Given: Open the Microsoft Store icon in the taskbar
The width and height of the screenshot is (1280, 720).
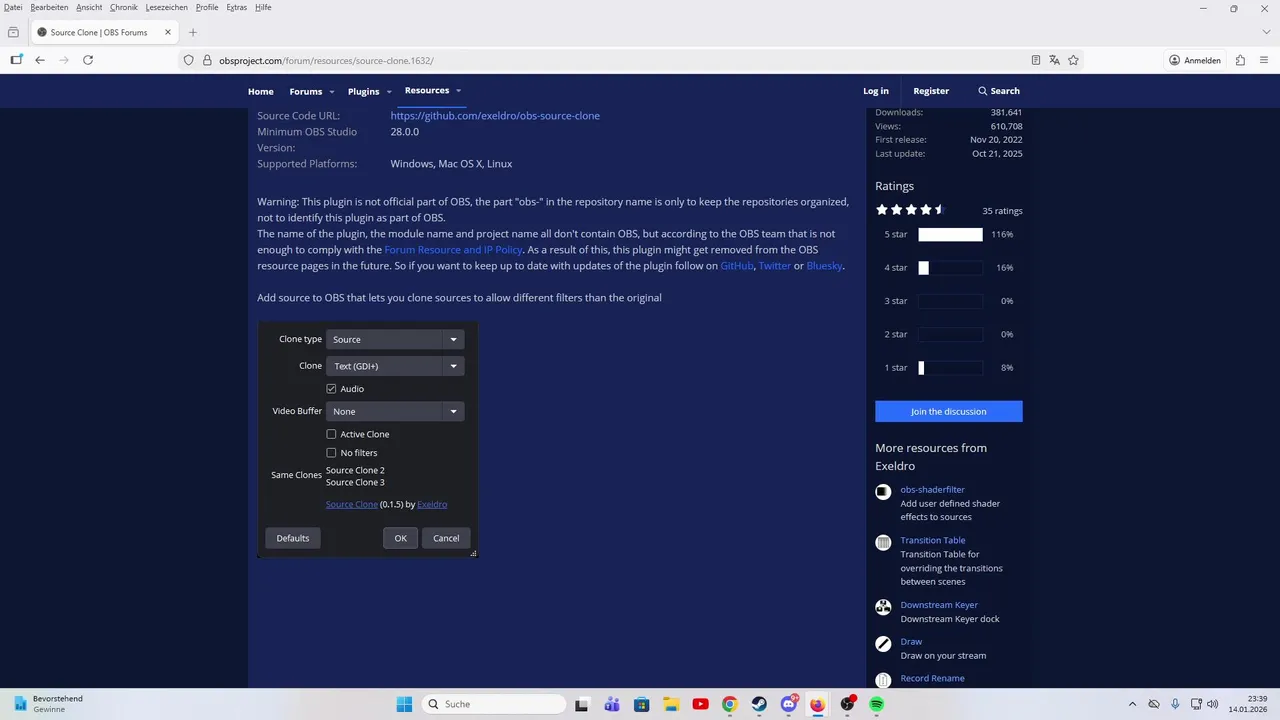Looking at the screenshot, I should pyautogui.click(x=641, y=704).
